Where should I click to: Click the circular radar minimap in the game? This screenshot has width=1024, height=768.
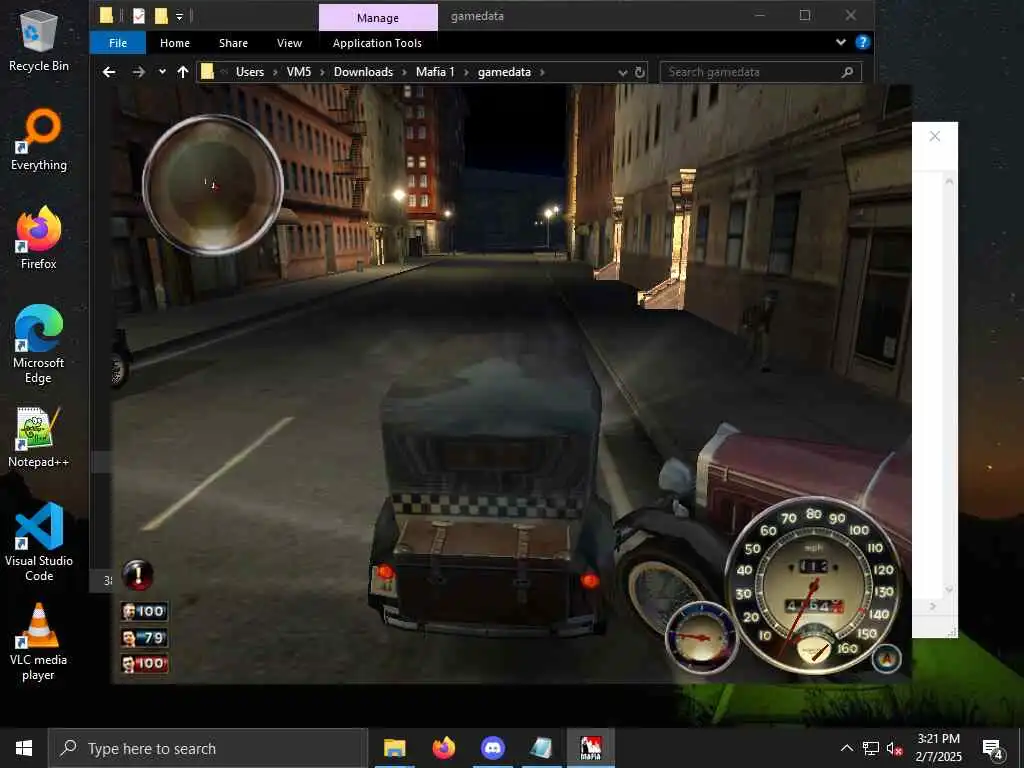(x=213, y=185)
